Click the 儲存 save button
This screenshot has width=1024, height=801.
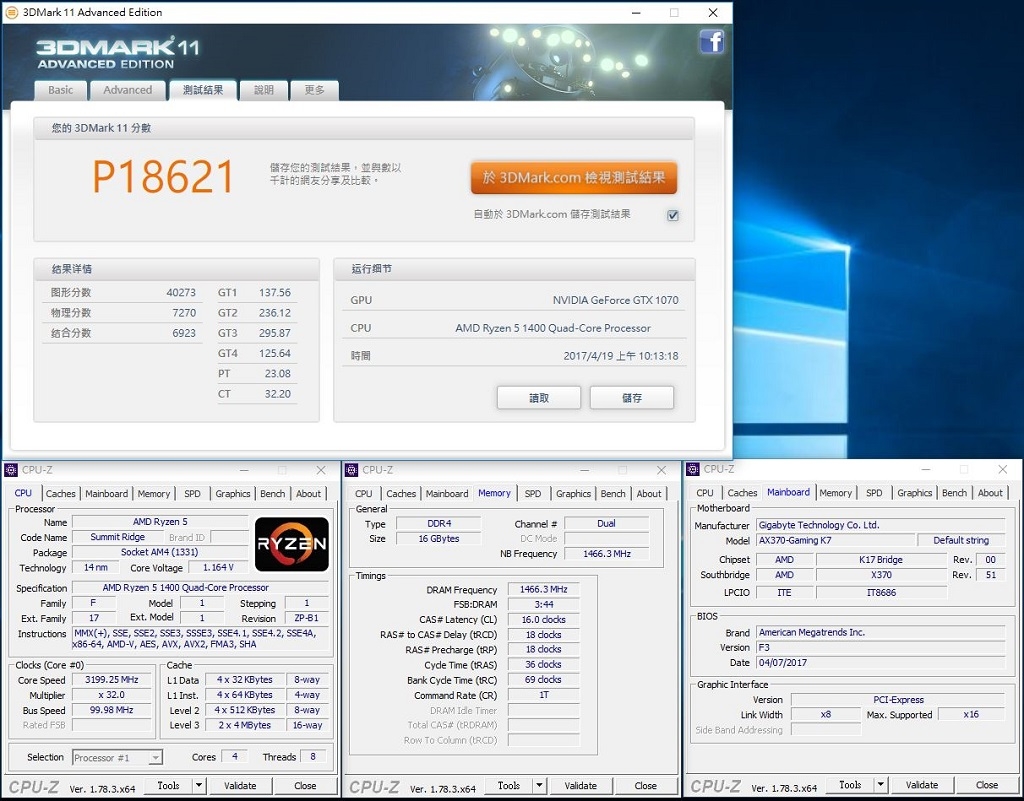pos(632,398)
